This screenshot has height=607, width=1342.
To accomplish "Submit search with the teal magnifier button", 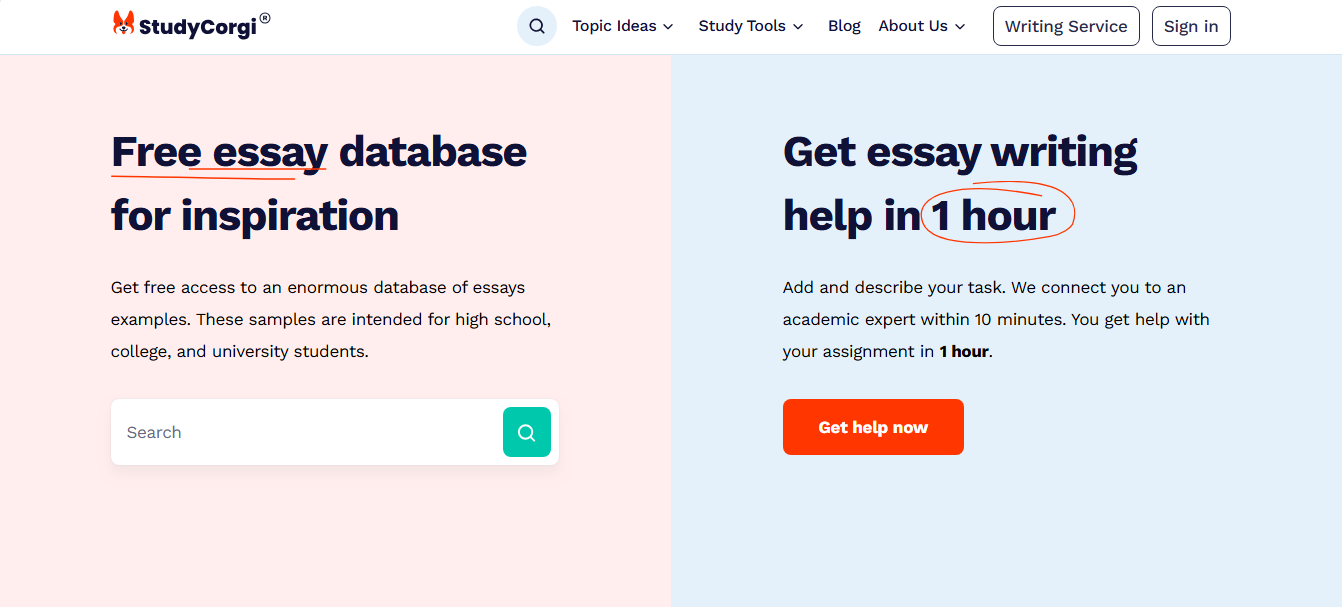I will tap(527, 432).
